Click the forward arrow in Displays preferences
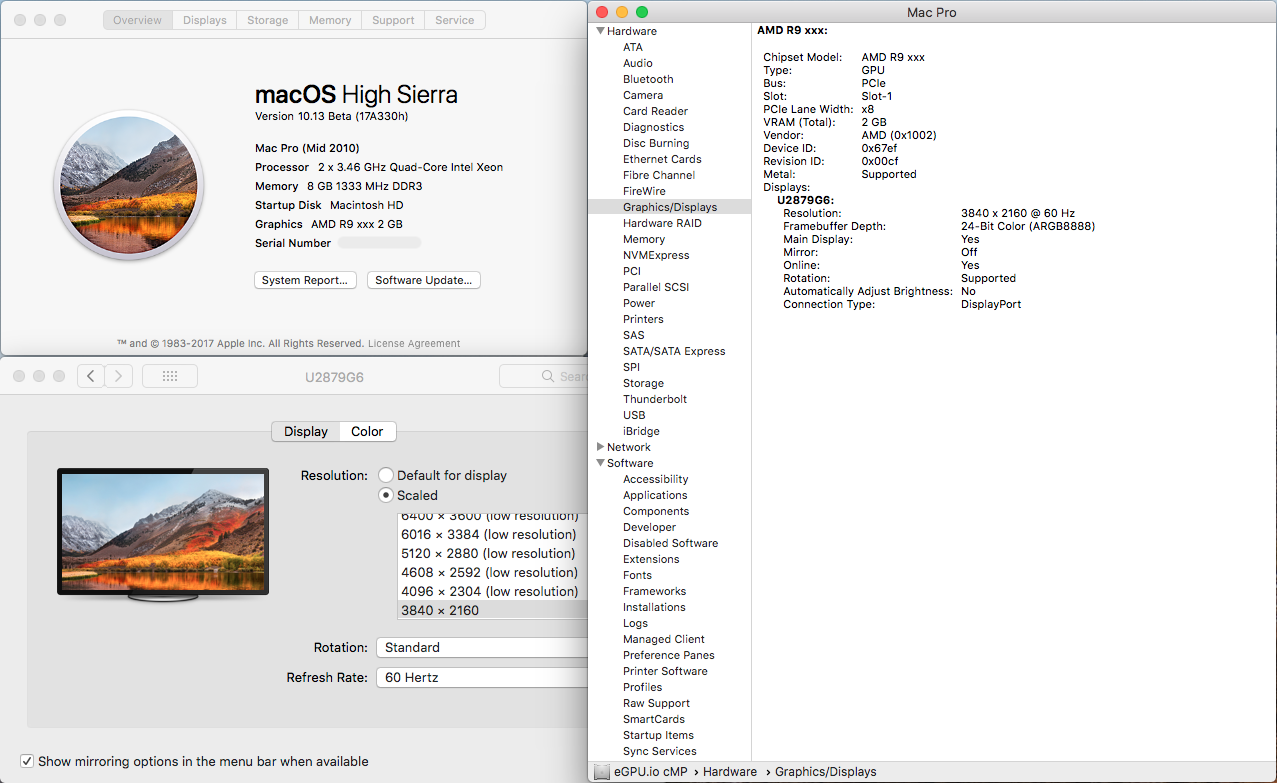This screenshot has width=1277, height=783. 119,376
